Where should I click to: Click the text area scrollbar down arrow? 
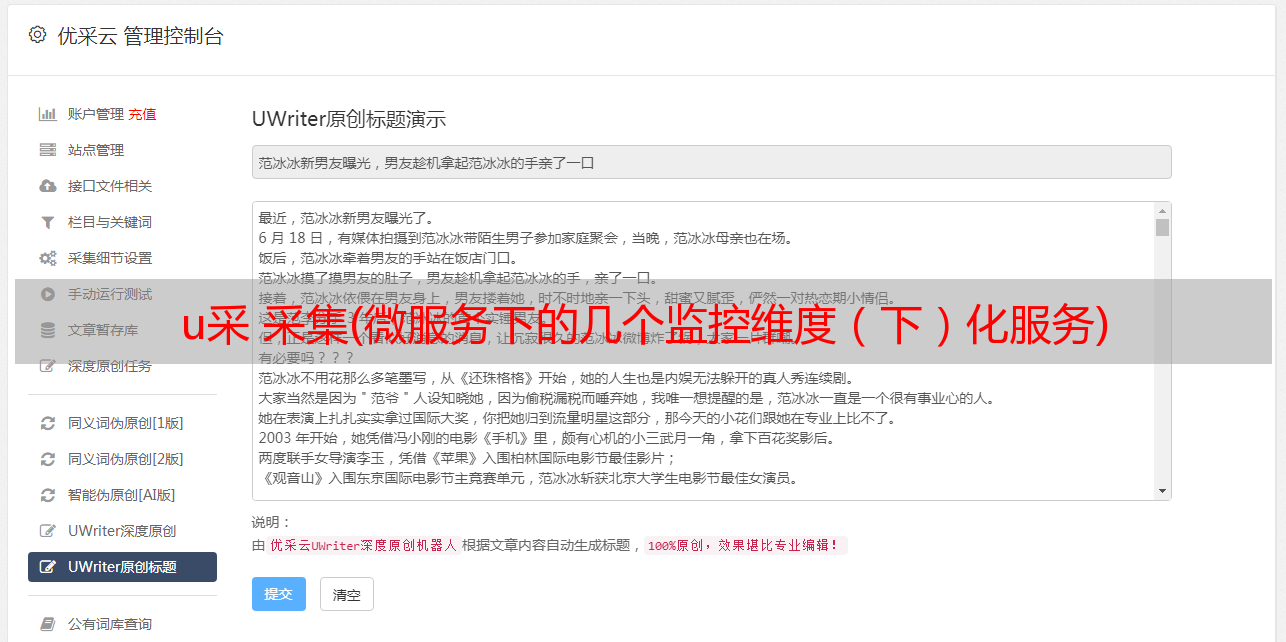(1162, 491)
